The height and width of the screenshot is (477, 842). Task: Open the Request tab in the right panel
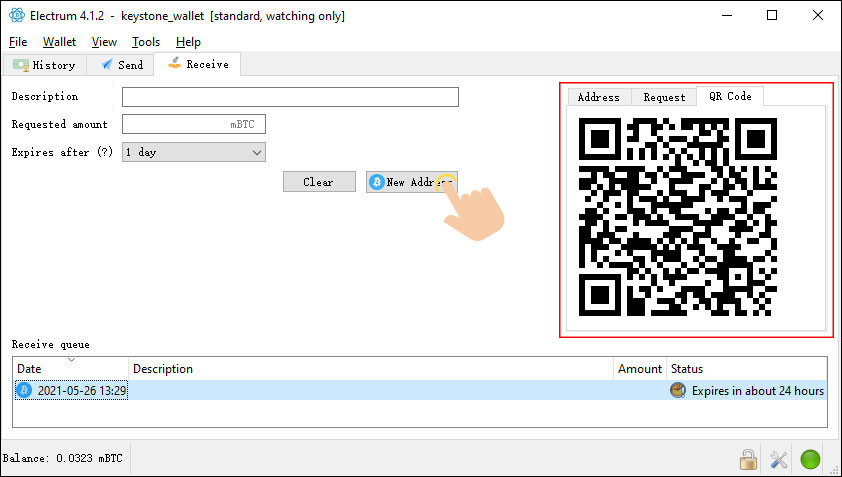[664, 97]
